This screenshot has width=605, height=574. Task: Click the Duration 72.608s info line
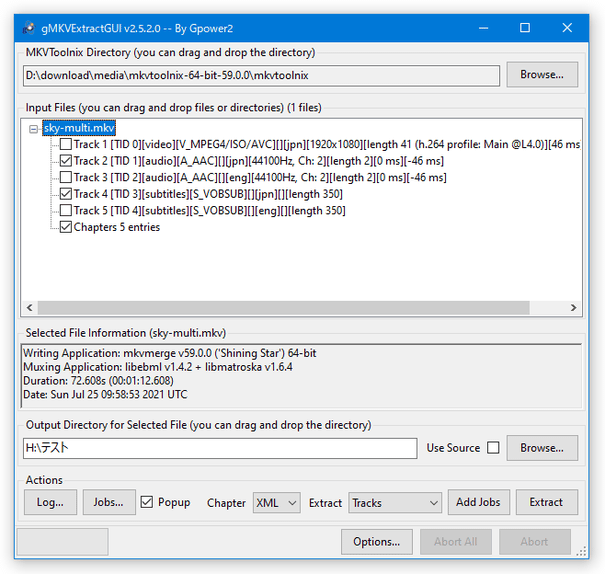click(98, 381)
